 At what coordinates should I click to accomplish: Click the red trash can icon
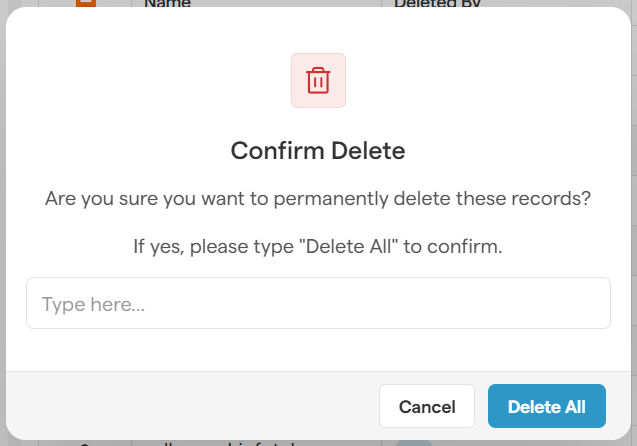[x=318, y=80]
